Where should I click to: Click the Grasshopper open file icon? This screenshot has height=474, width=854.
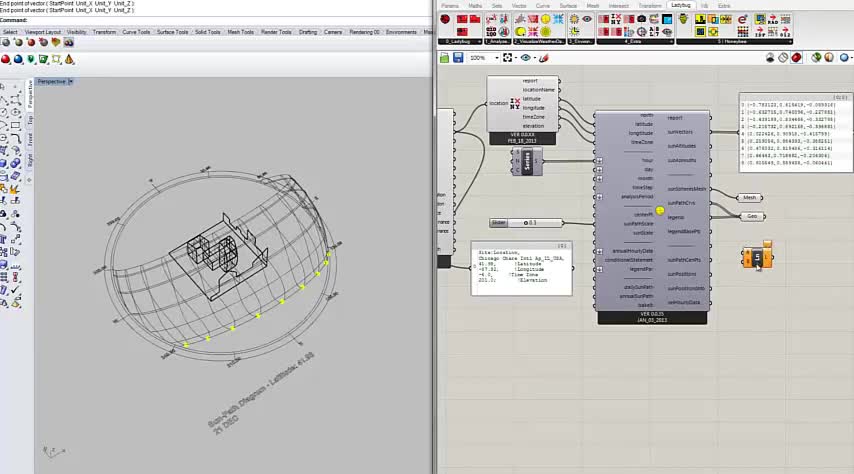point(443,58)
